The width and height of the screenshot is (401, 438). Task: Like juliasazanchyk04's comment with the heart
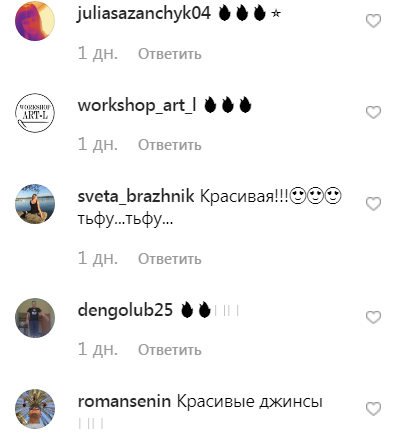pyautogui.click(x=373, y=21)
